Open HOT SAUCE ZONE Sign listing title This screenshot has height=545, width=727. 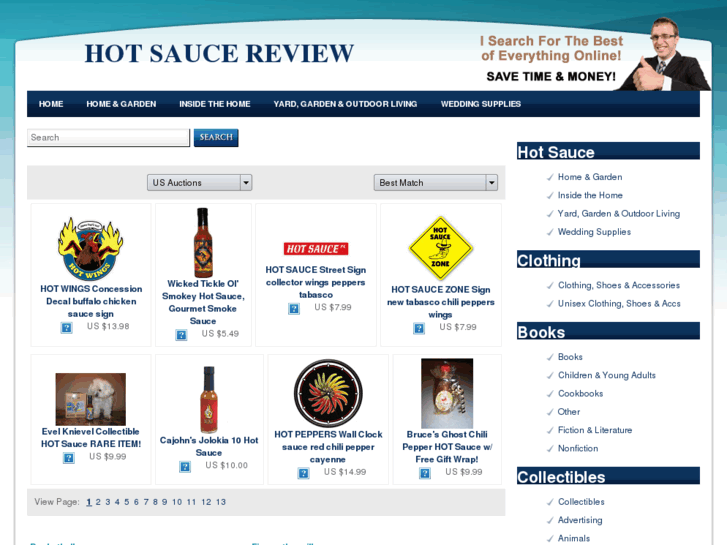pyautogui.click(x=440, y=301)
